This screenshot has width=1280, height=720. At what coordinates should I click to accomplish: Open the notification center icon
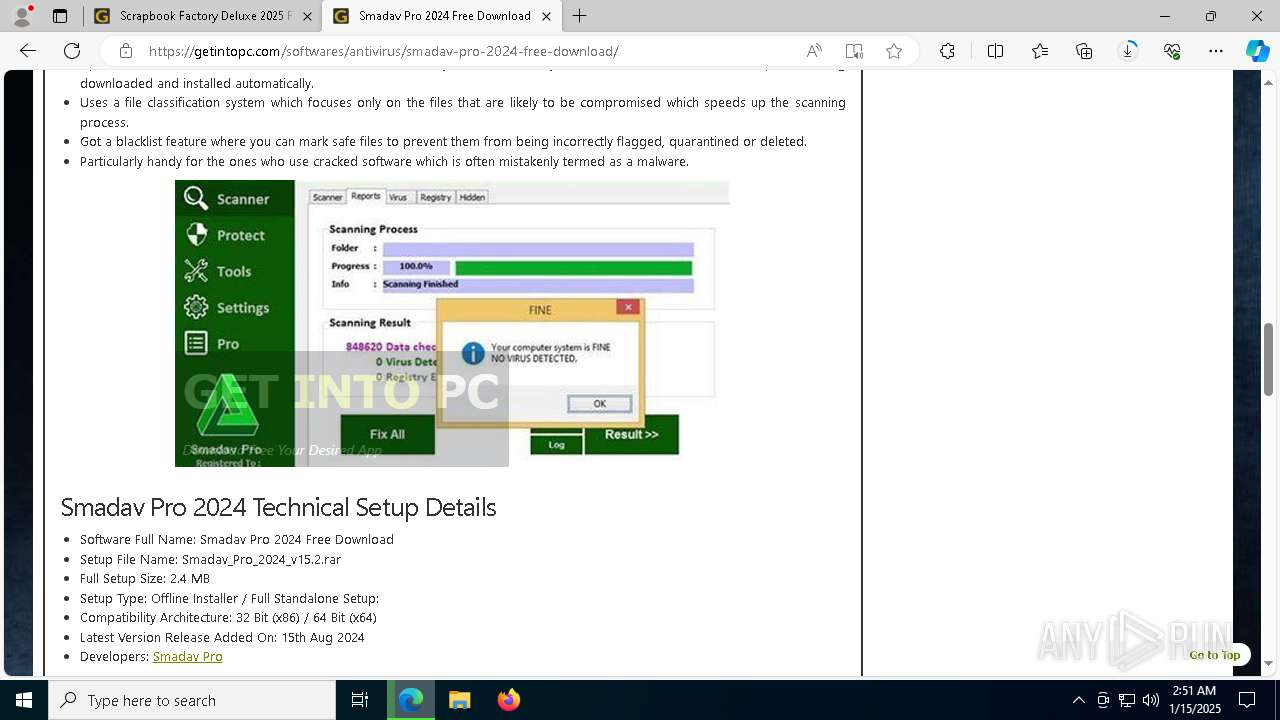(1247, 700)
